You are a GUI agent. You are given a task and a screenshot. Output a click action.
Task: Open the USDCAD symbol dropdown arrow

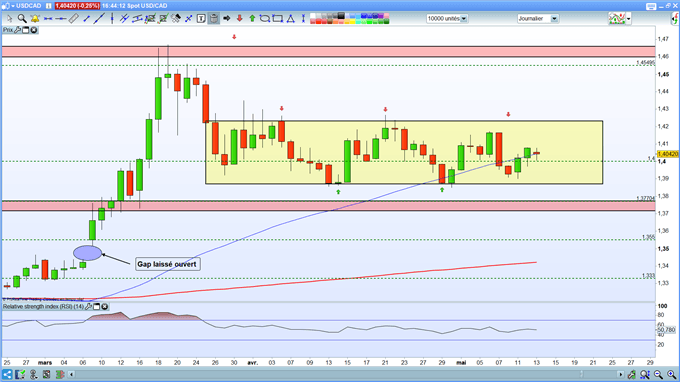pos(13,6)
